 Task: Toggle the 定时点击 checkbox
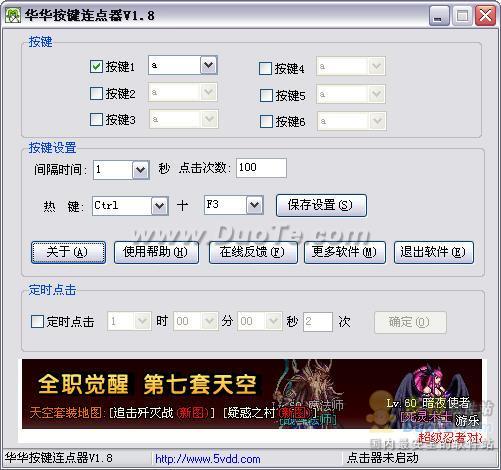37,322
